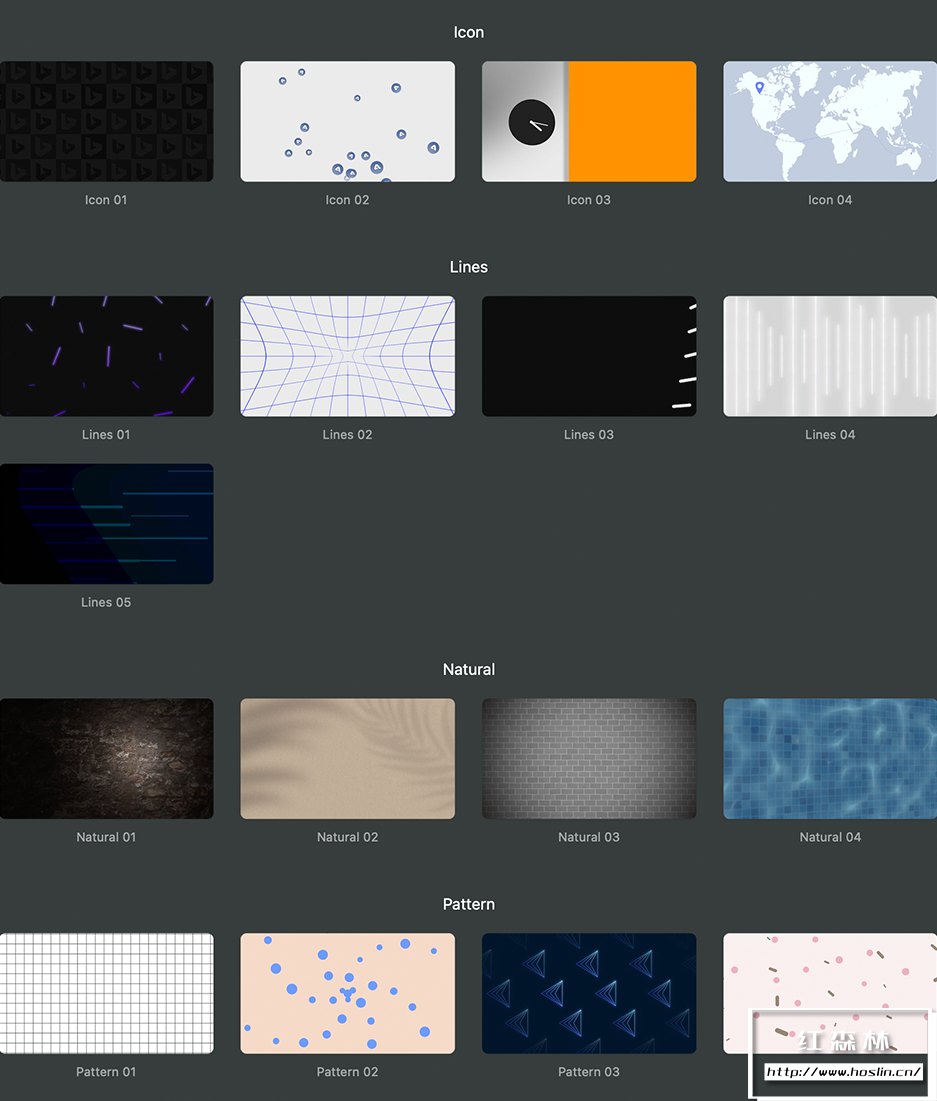Click the Natural 03 label
The width and height of the screenshot is (937, 1101).
(x=589, y=837)
